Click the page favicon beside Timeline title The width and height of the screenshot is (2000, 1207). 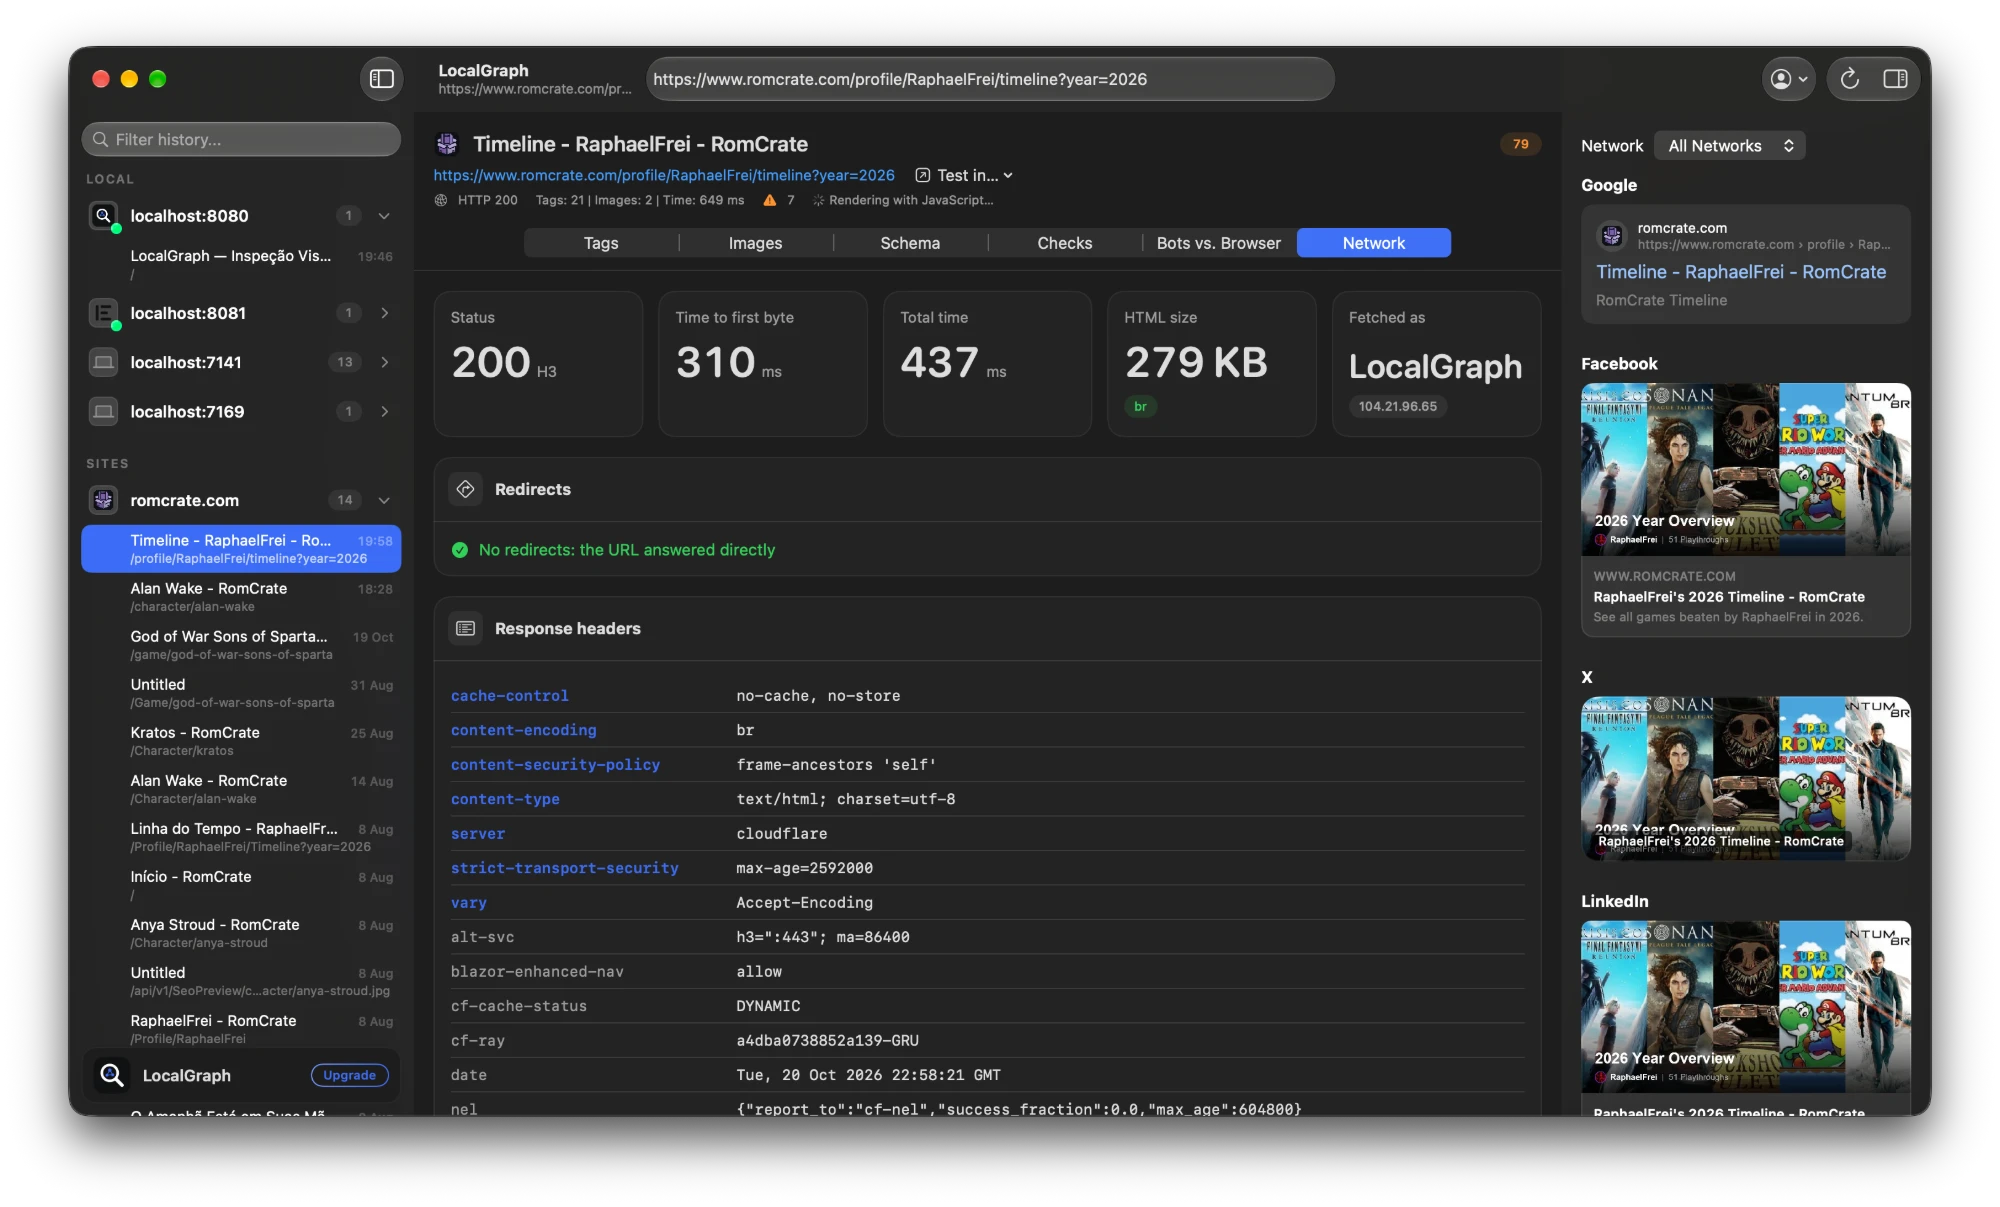point(447,144)
